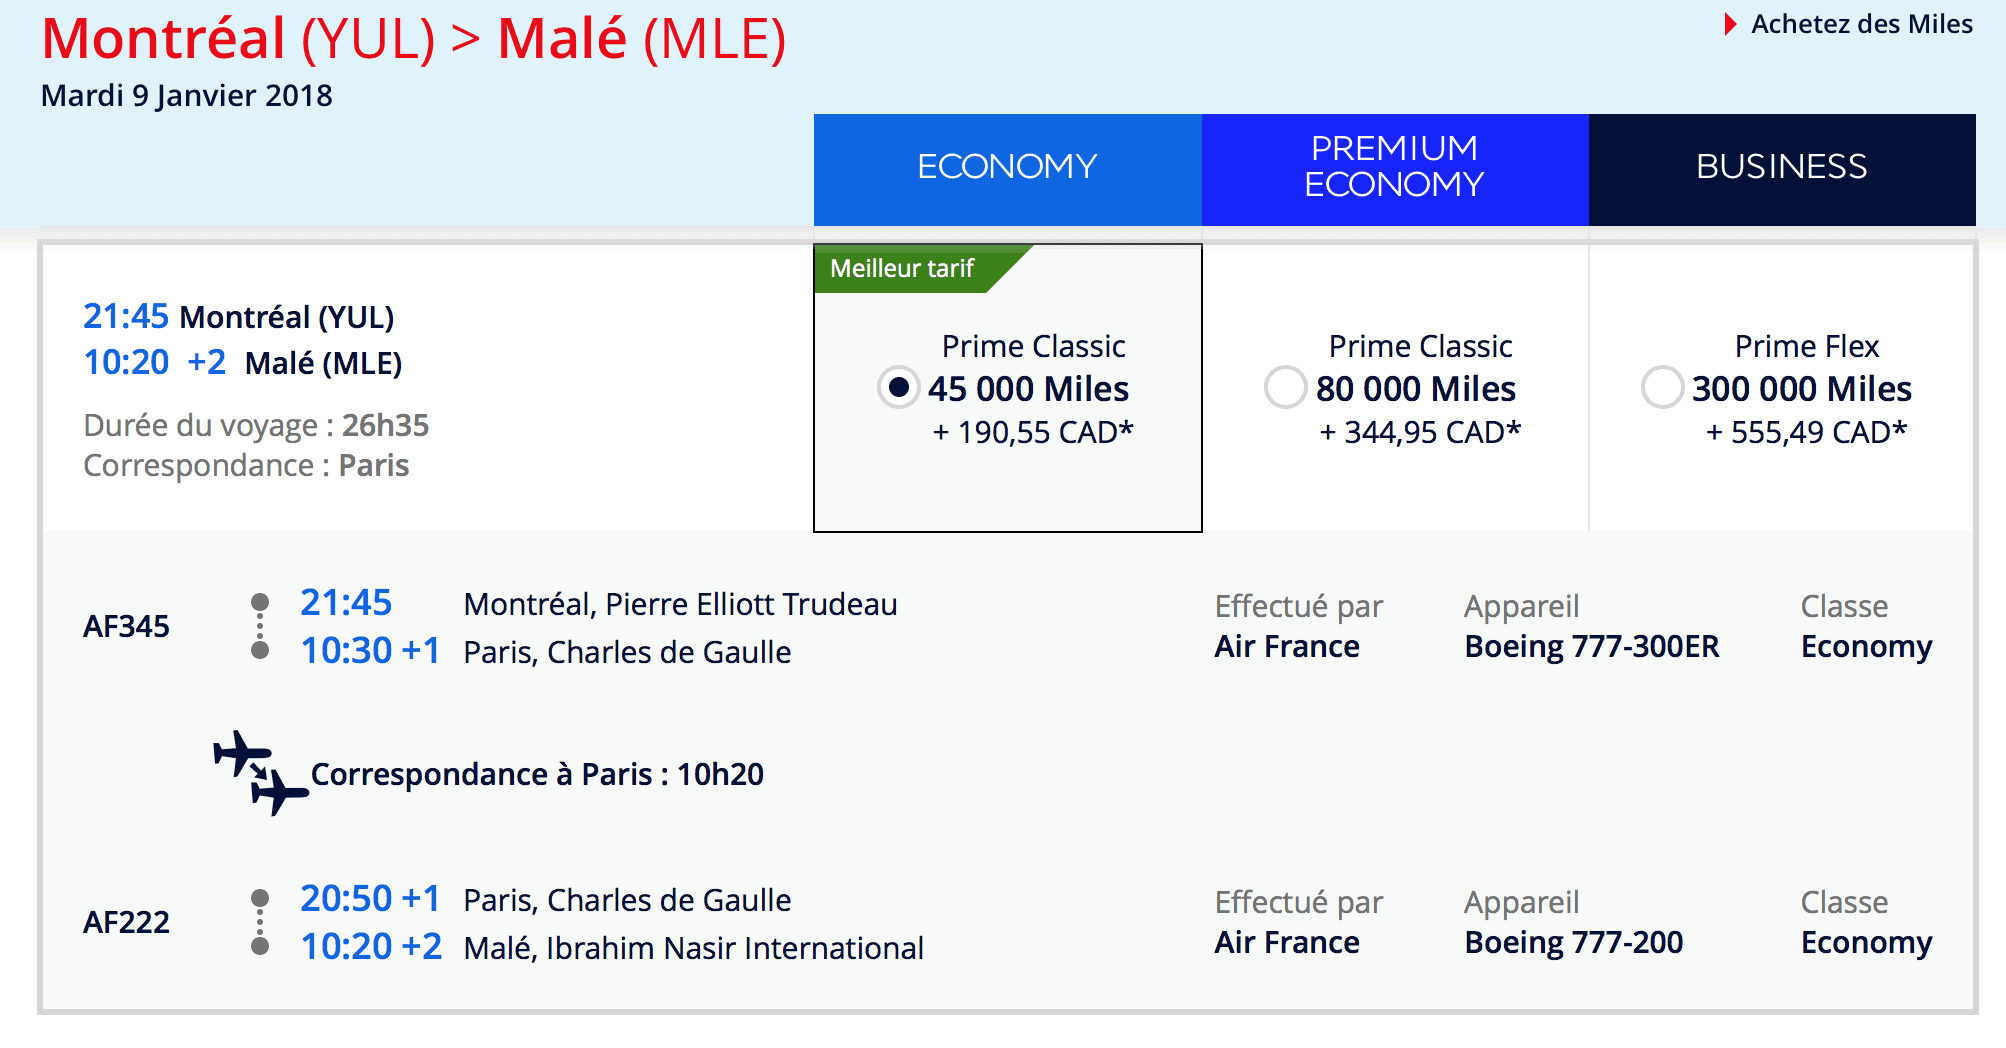Choose the 300 000 Miles Prime Flex fare
The width and height of the screenshot is (2006, 1048).
[x=1661, y=388]
